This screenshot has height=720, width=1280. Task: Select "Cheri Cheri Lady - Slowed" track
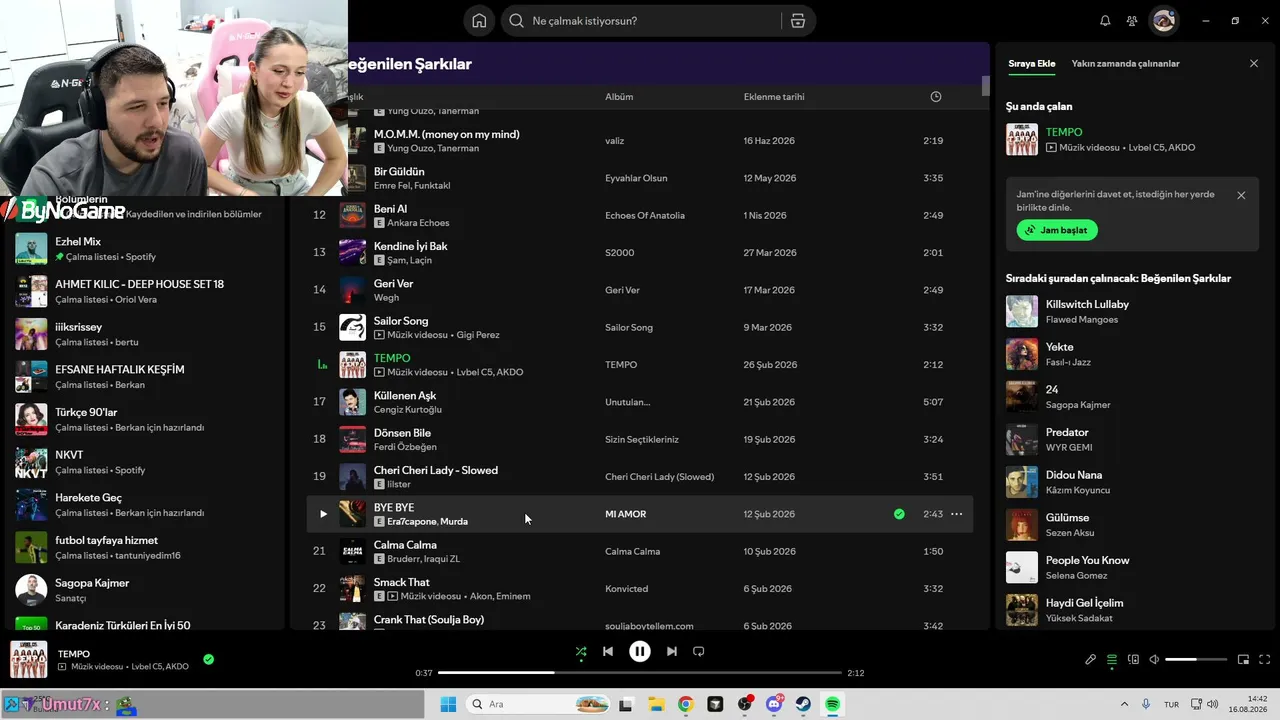coord(436,470)
